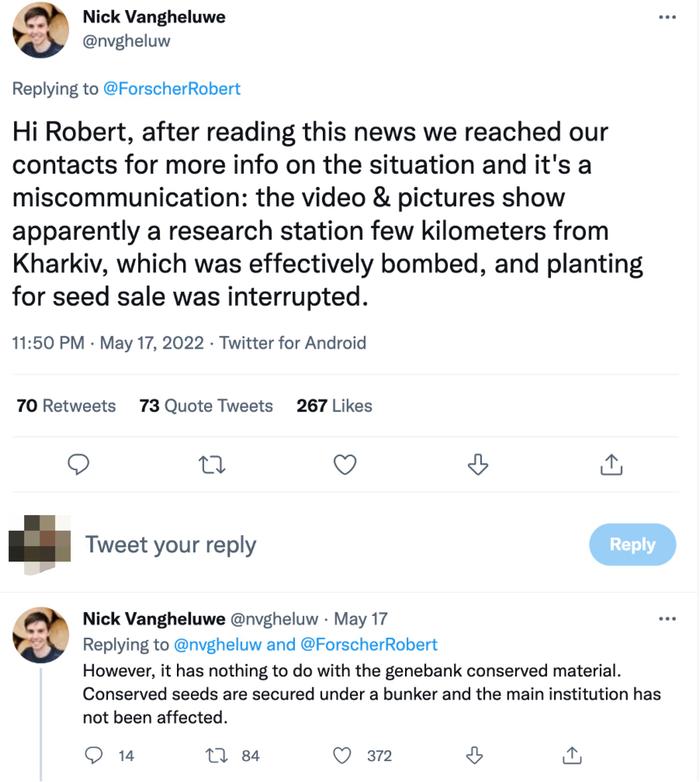Screen dimensions: 700x782
Task: View the 267 Likes list
Action: tap(334, 405)
